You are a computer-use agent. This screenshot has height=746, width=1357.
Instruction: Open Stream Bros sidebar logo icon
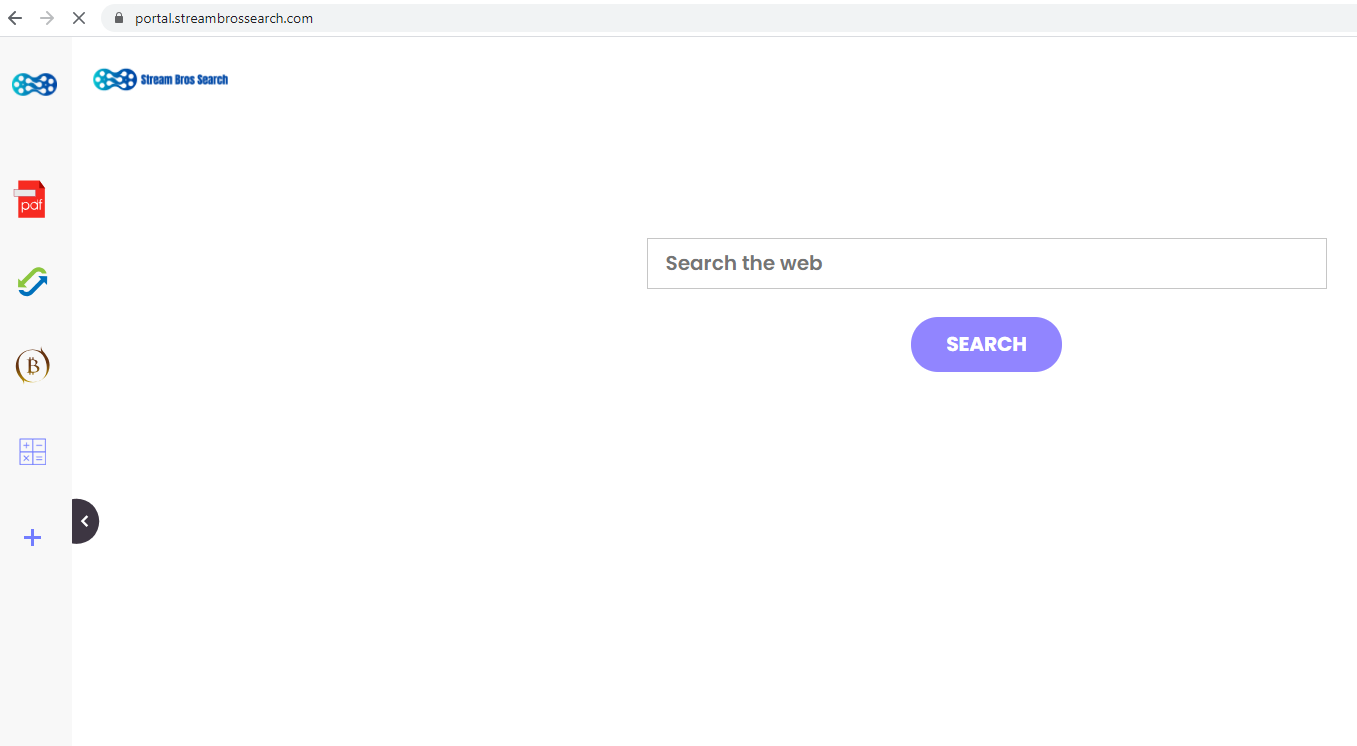pos(34,84)
